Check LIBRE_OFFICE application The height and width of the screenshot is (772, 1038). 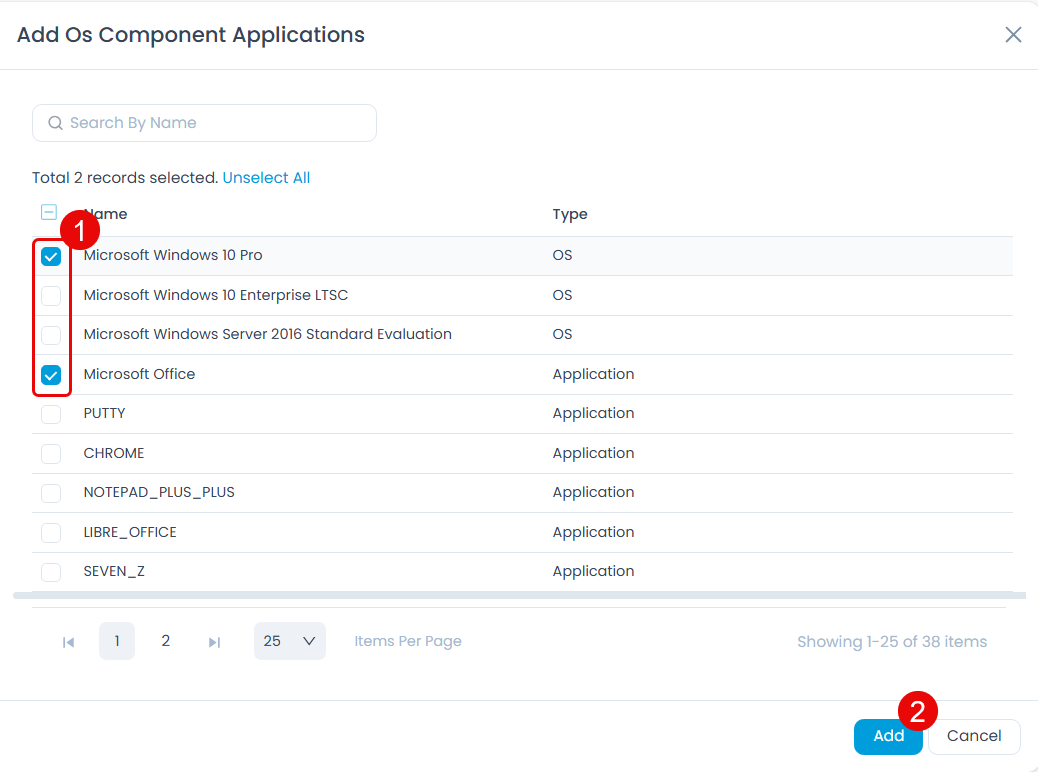click(50, 532)
